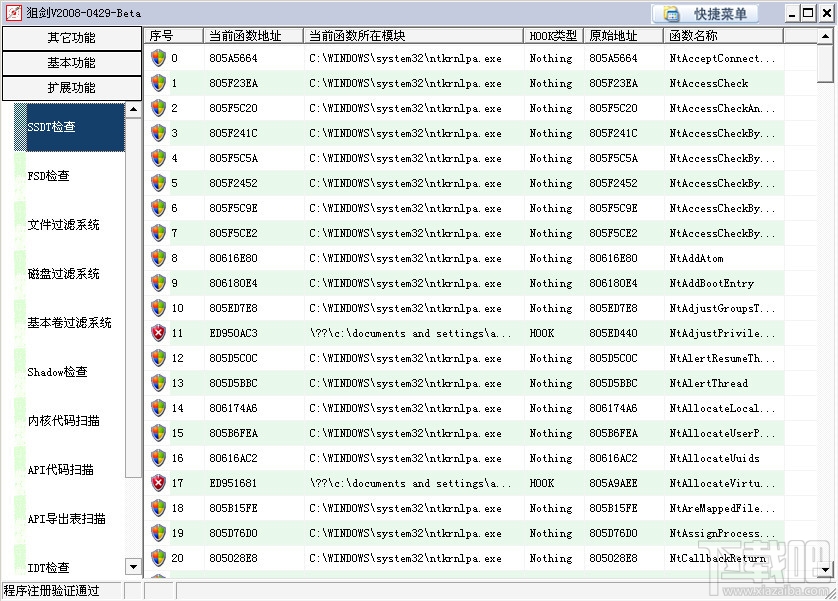Image resolution: width=838 pixels, height=601 pixels.
Task: Sort by the 序号 column header
Action: 174,36
